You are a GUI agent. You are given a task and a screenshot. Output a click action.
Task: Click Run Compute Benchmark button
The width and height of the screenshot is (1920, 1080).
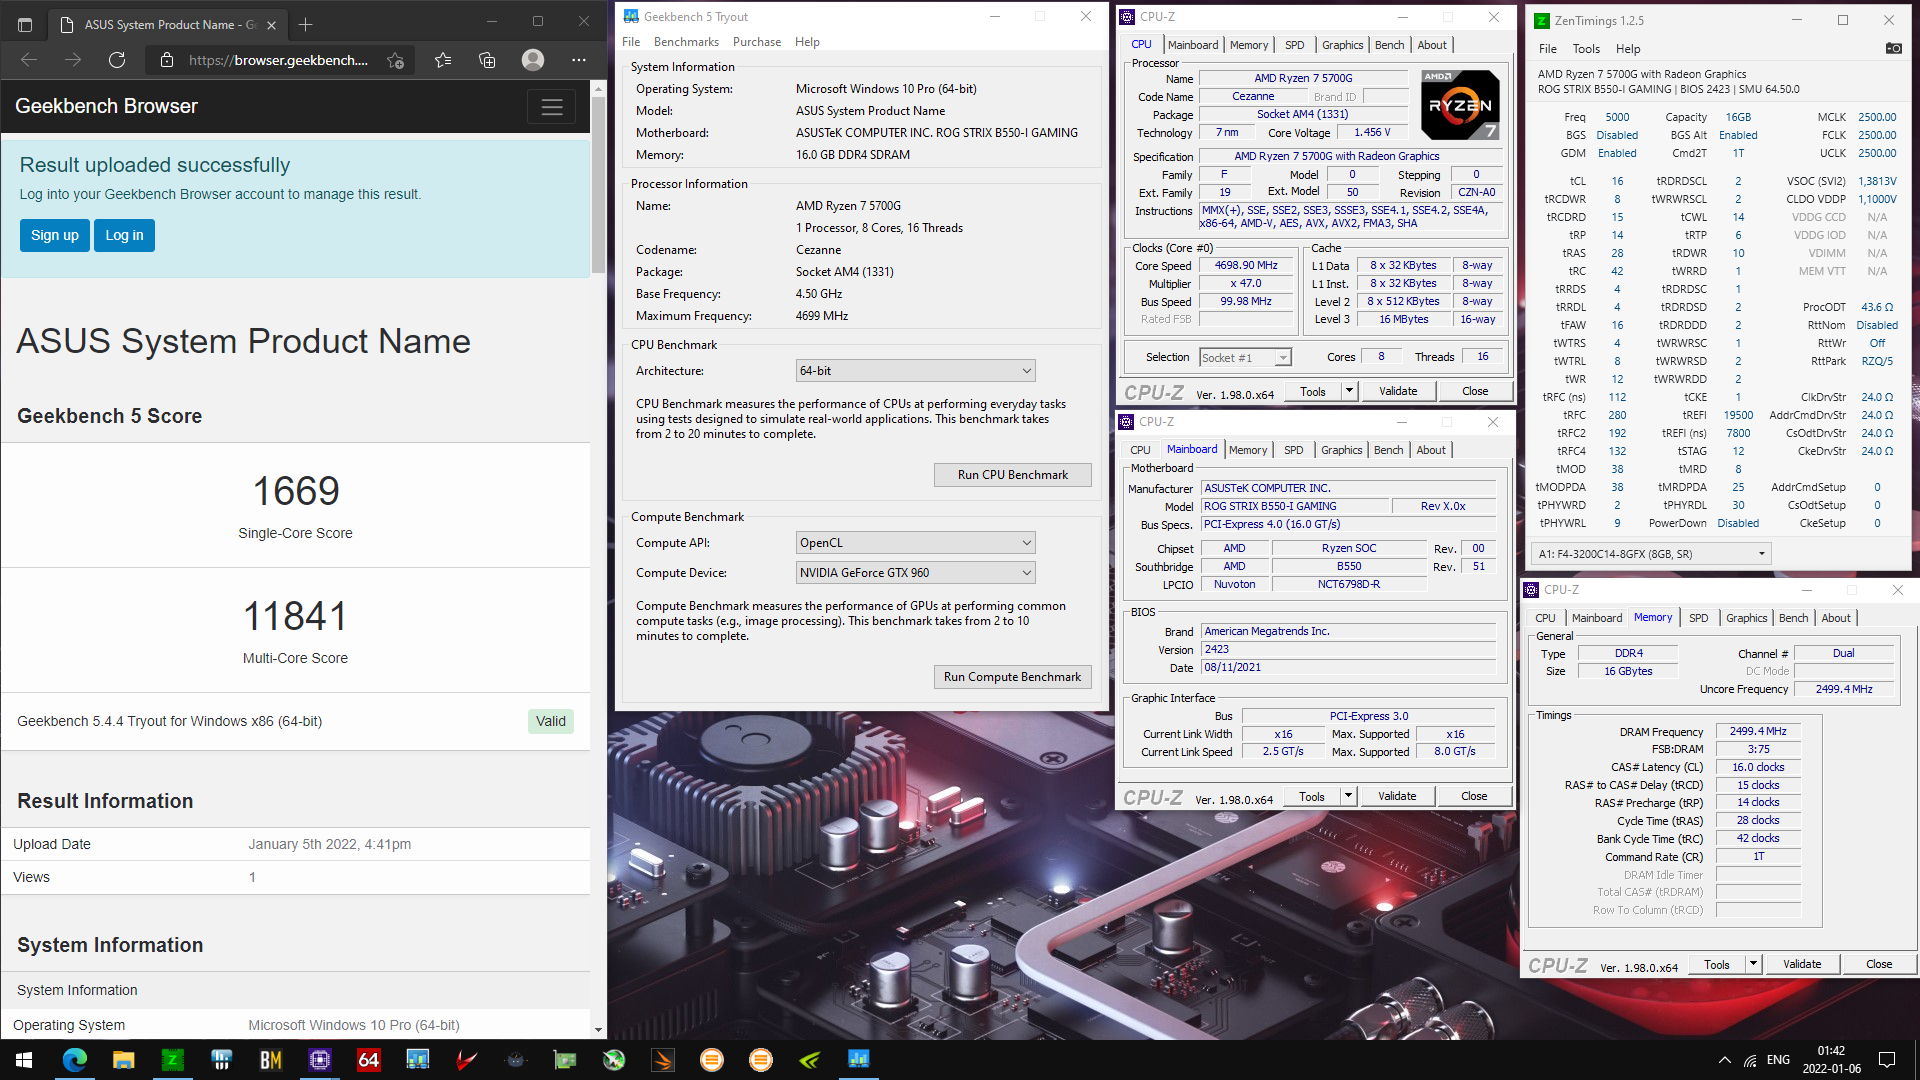coord(1012,677)
